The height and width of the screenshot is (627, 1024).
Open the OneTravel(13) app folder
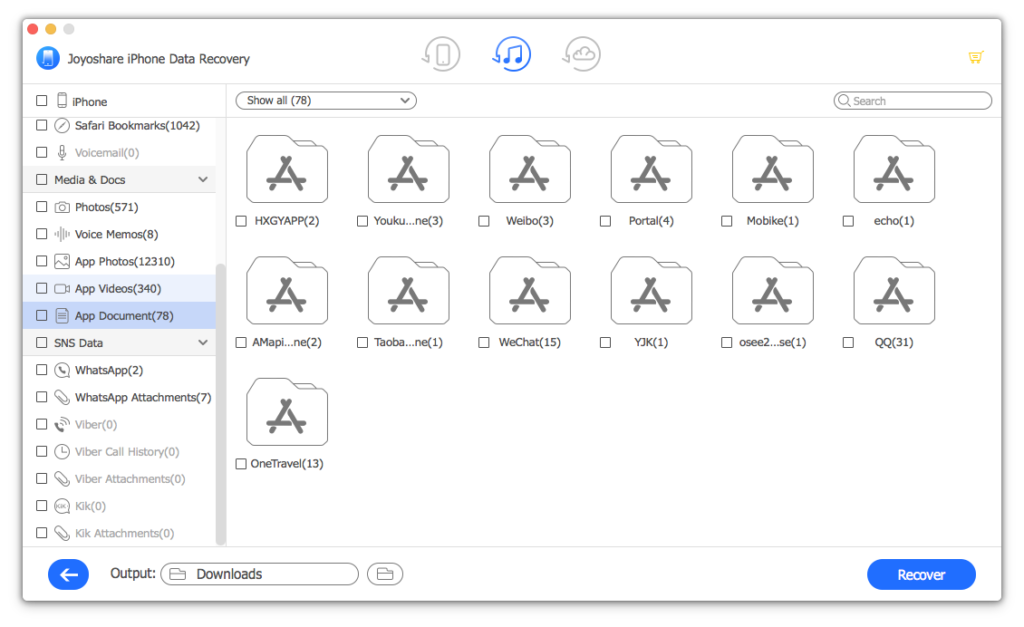[x=287, y=413]
